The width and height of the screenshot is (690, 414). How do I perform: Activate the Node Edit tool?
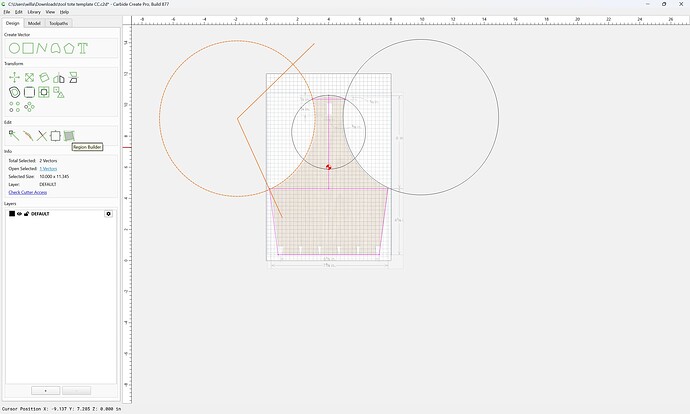click(14, 136)
